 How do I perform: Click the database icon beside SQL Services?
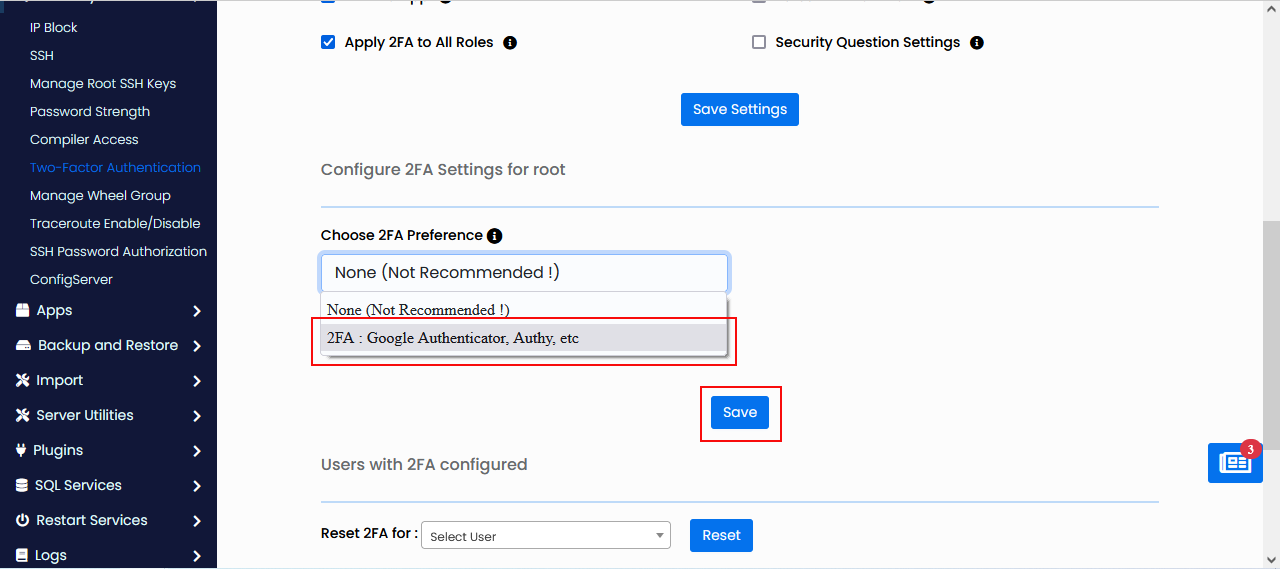point(22,485)
